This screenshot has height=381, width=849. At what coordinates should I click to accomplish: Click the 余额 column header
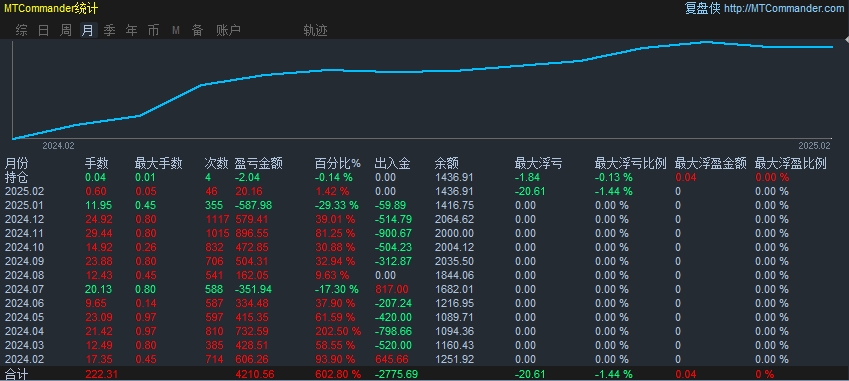tap(447, 163)
